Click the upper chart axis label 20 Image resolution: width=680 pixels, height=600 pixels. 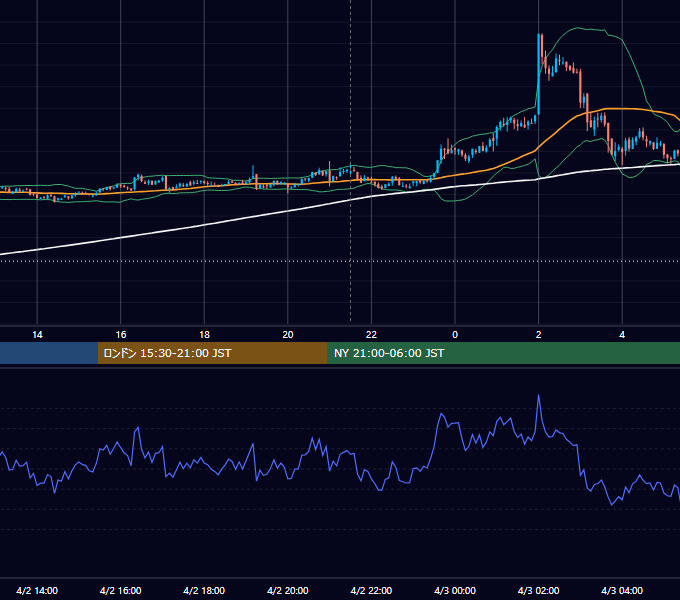coord(288,335)
